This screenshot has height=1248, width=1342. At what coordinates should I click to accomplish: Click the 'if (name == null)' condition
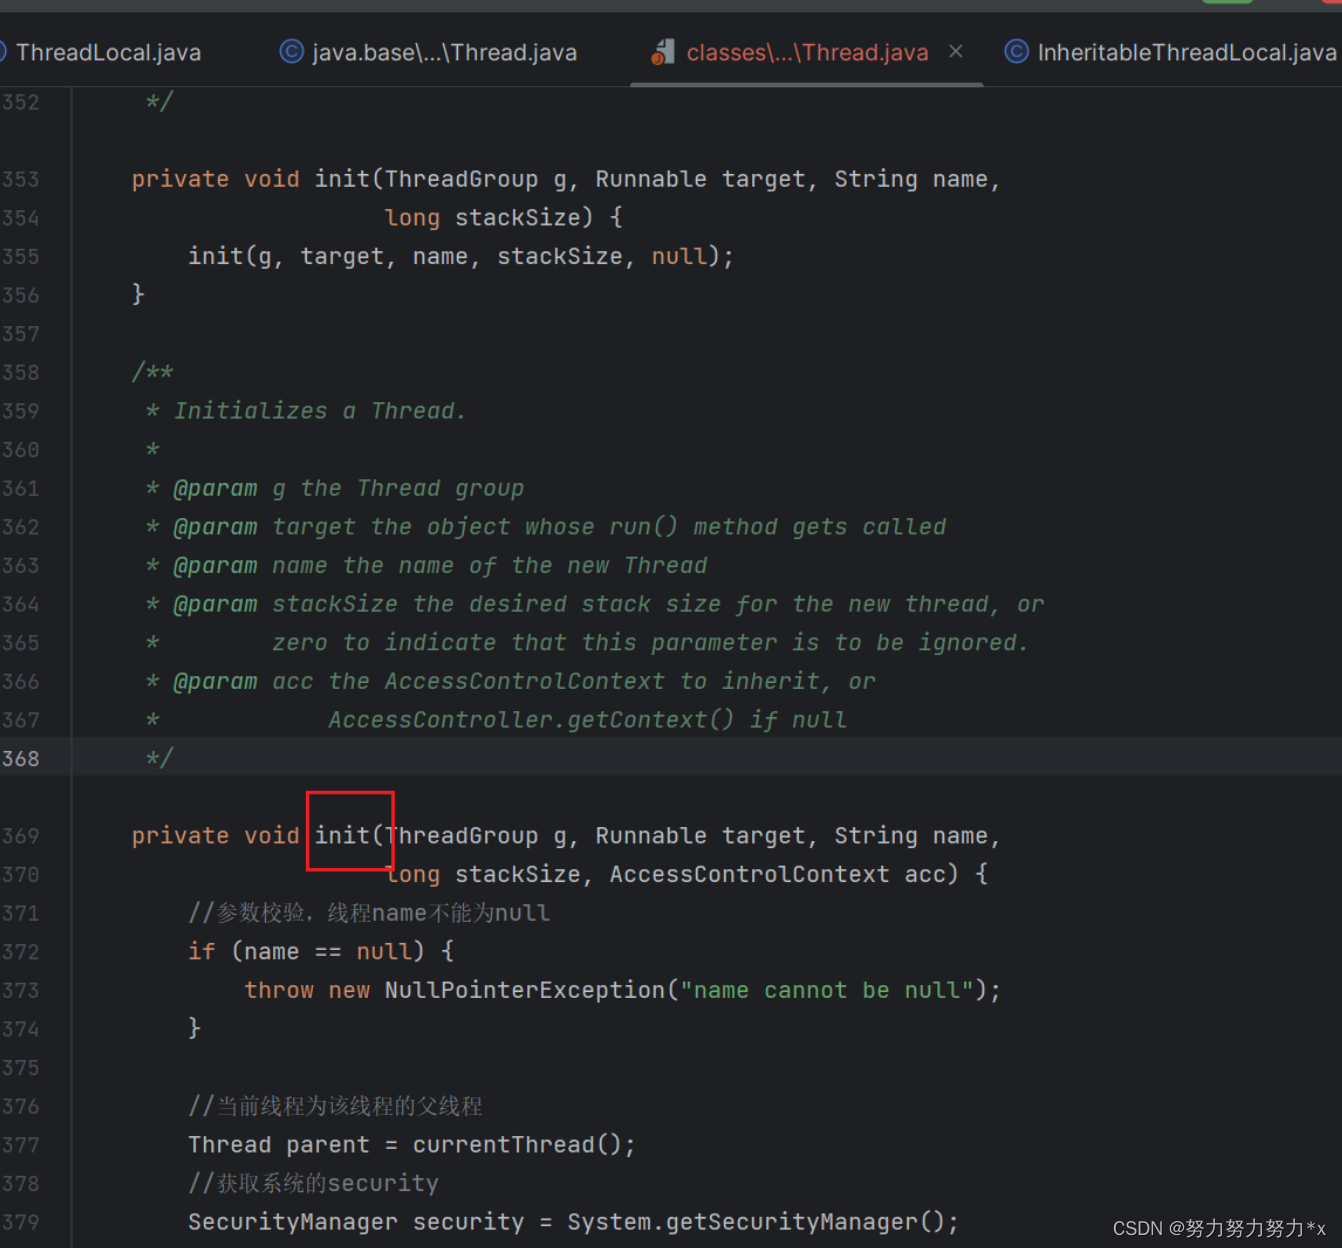click(x=307, y=951)
